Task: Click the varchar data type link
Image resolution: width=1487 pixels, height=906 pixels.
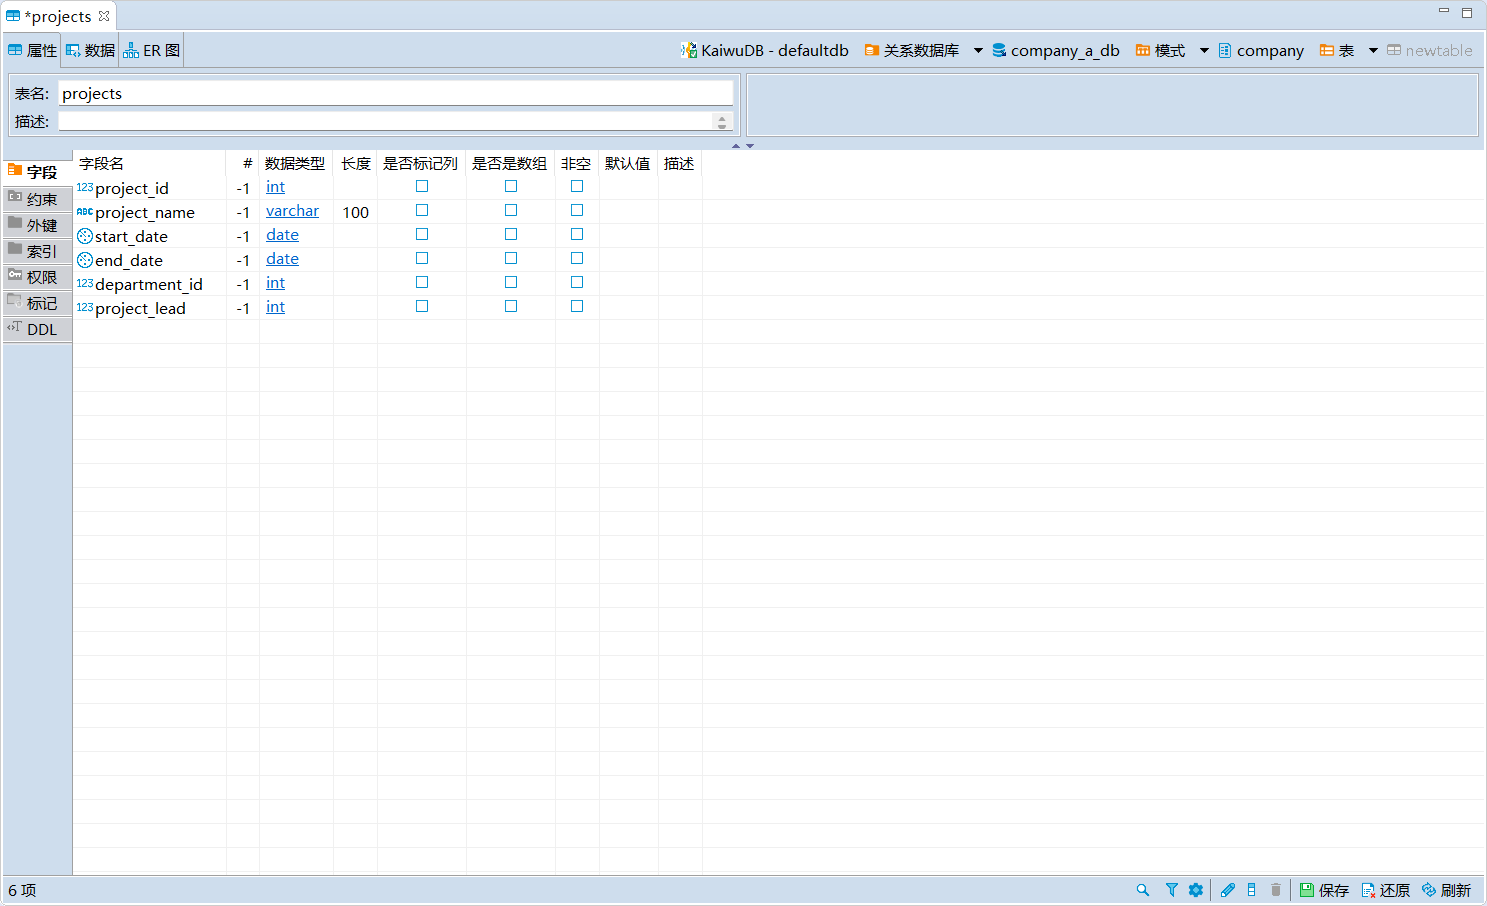Action: coord(292,211)
